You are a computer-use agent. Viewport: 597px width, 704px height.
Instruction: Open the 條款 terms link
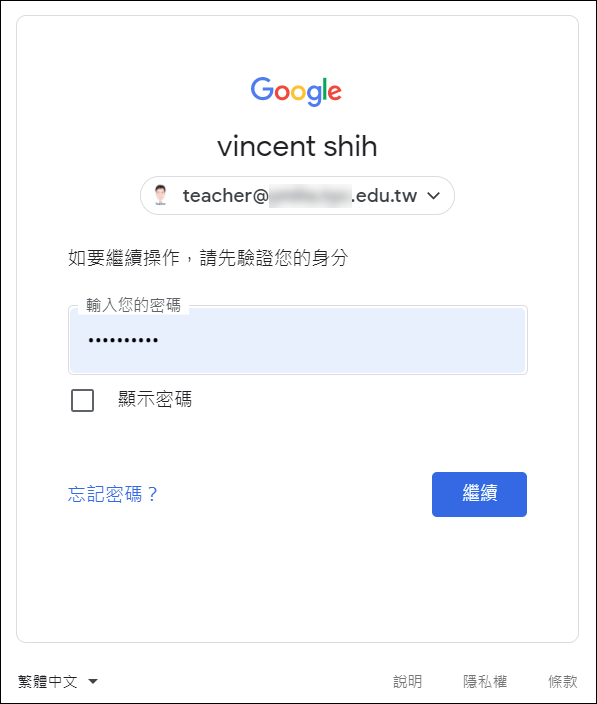(x=562, y=682)
